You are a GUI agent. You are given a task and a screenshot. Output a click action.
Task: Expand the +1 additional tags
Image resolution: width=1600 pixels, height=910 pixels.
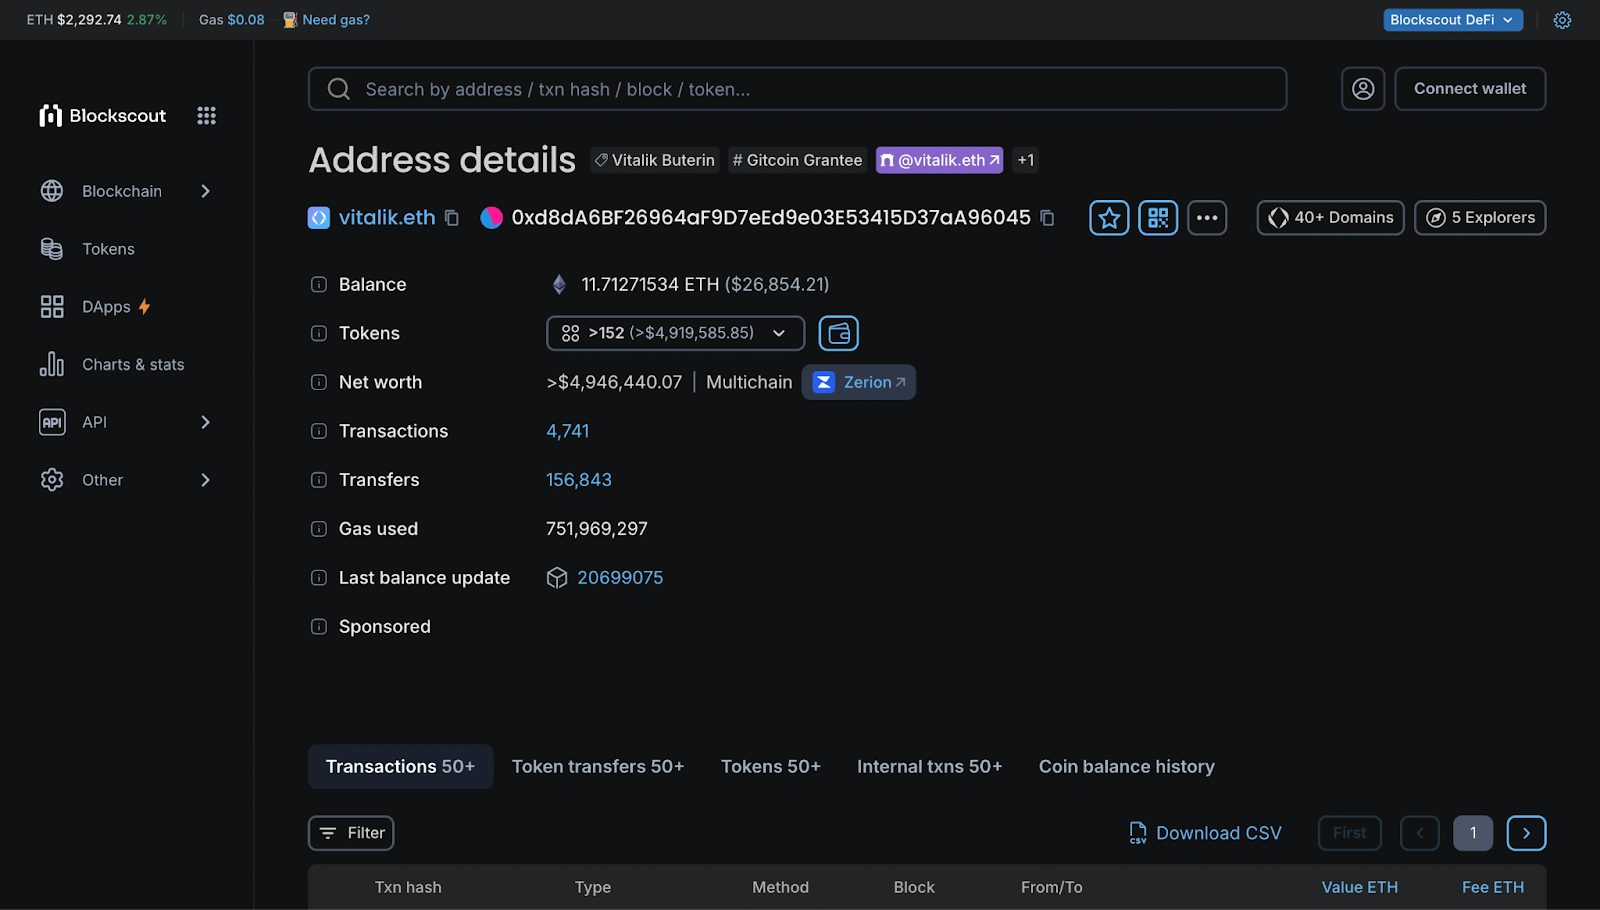click(1026, 160)
